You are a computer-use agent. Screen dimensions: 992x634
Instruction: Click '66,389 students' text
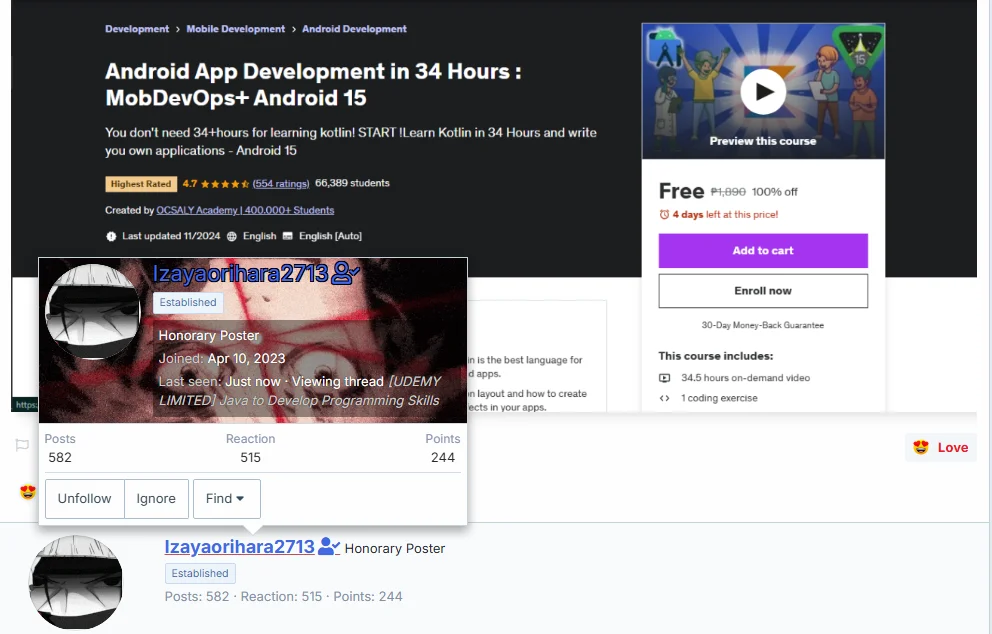point(352,183)
